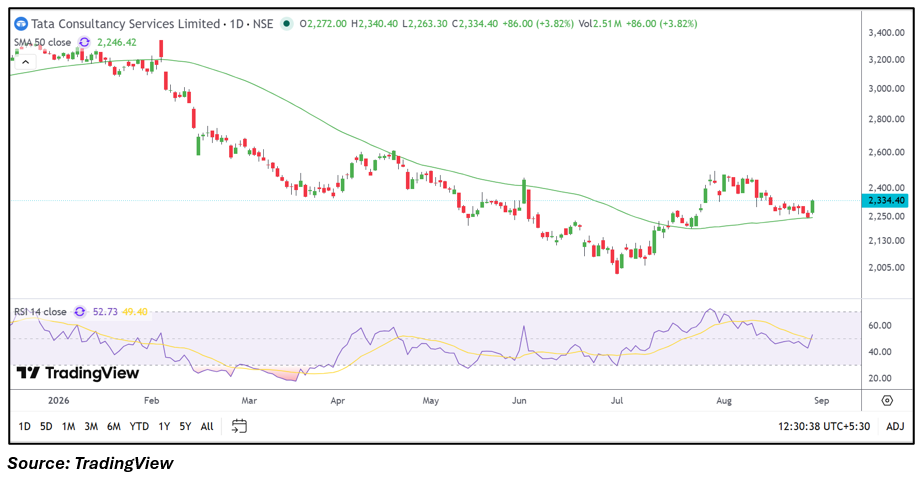Click the Jul label on the time axis

616,401
